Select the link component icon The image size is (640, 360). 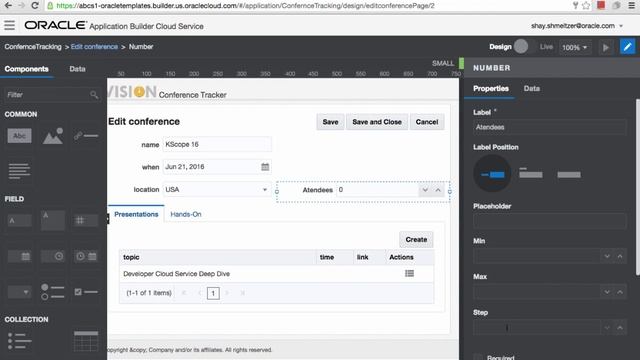[x=86, y=136]
